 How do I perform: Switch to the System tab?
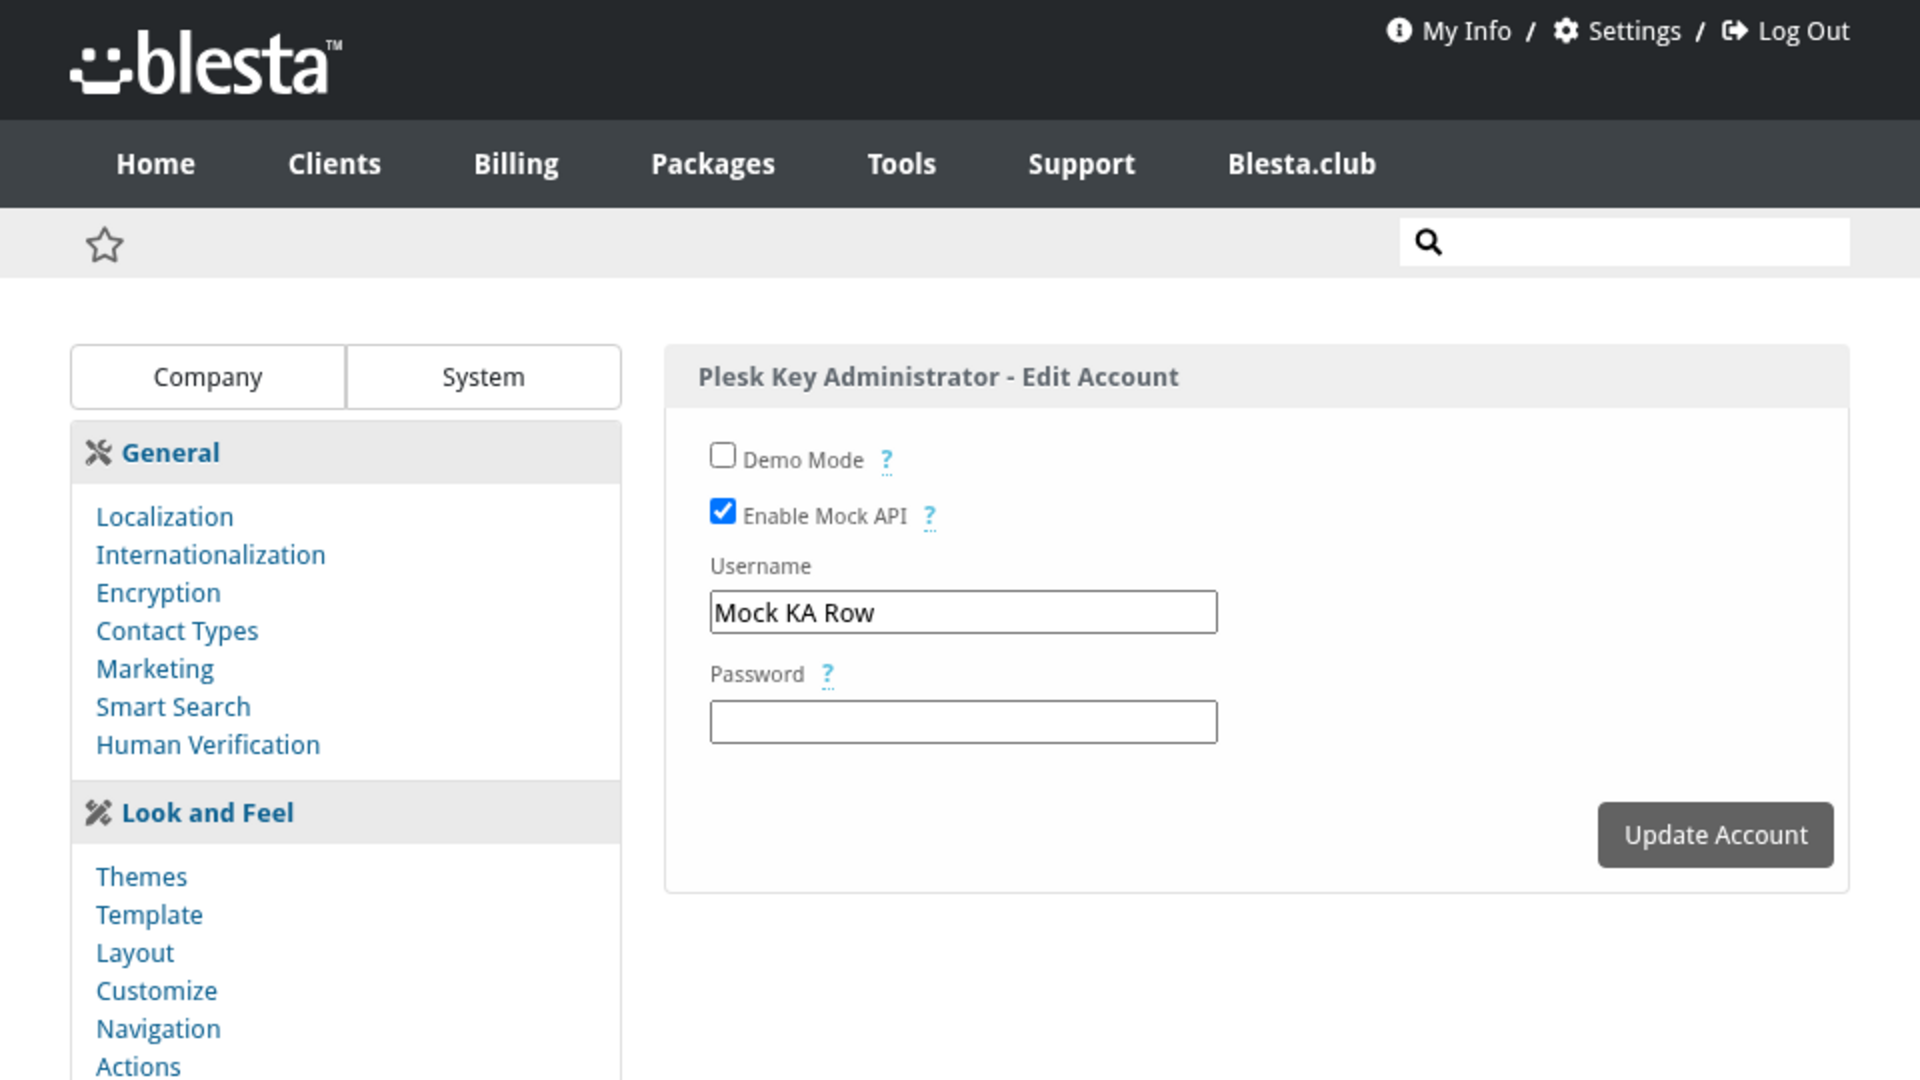[x=483, y=377]
